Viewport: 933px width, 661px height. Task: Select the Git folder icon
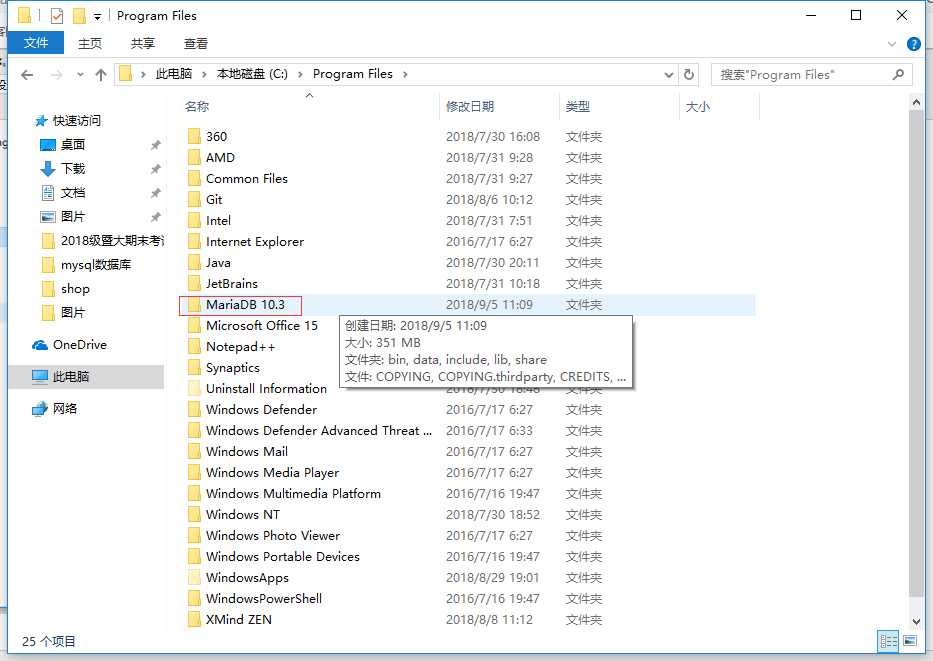(194, 199)
